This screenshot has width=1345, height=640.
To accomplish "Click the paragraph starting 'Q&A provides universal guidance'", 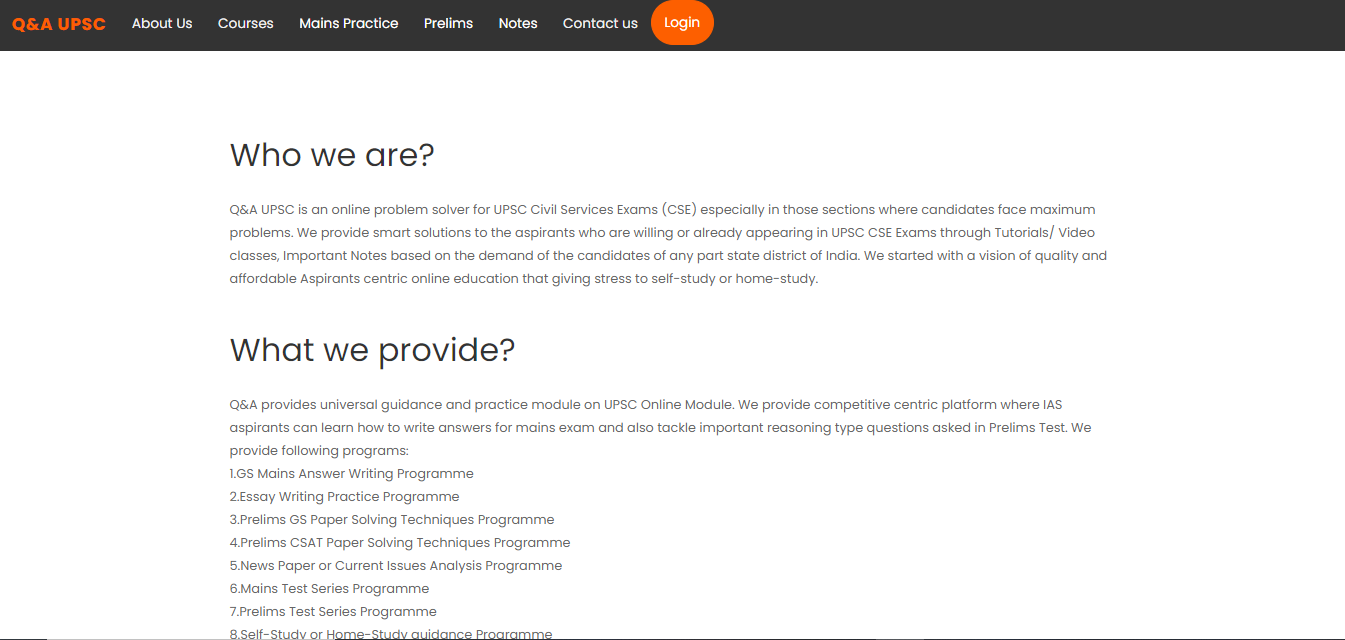I will [660, 428].
